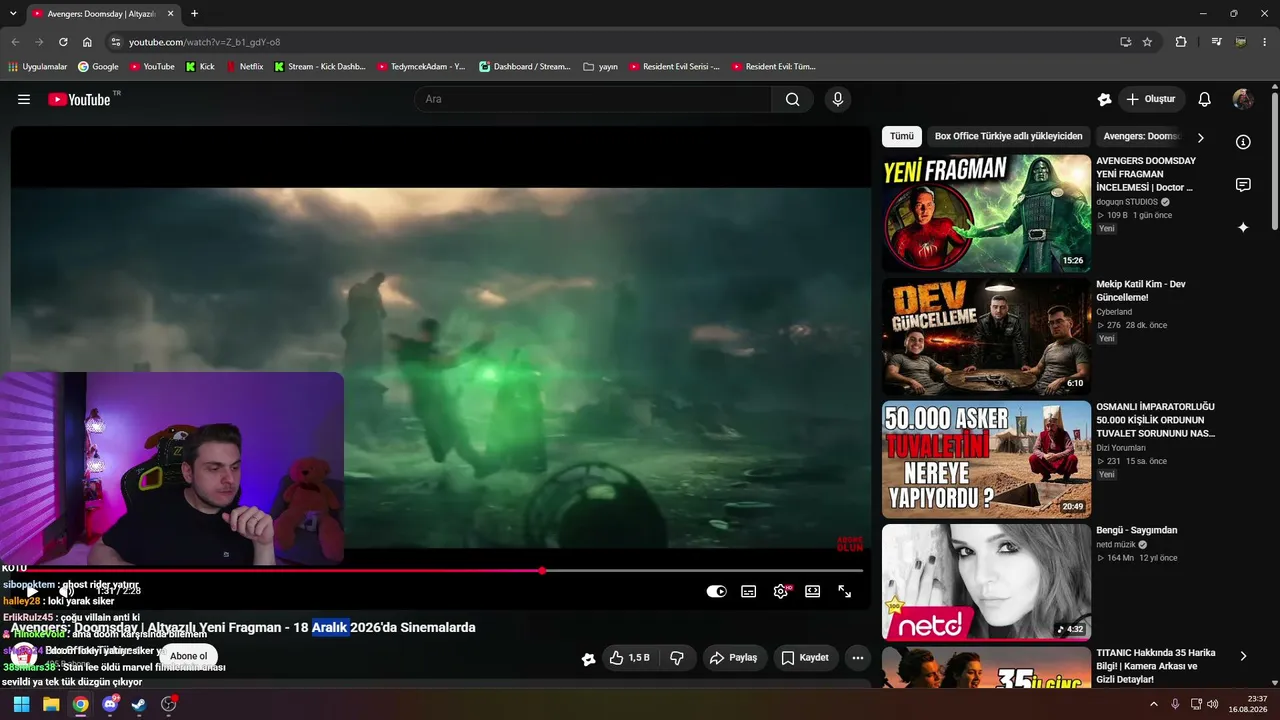Open the account avatar menu
The height and width of the screenshot is (720, 1280).
[x=1243, y=99]
